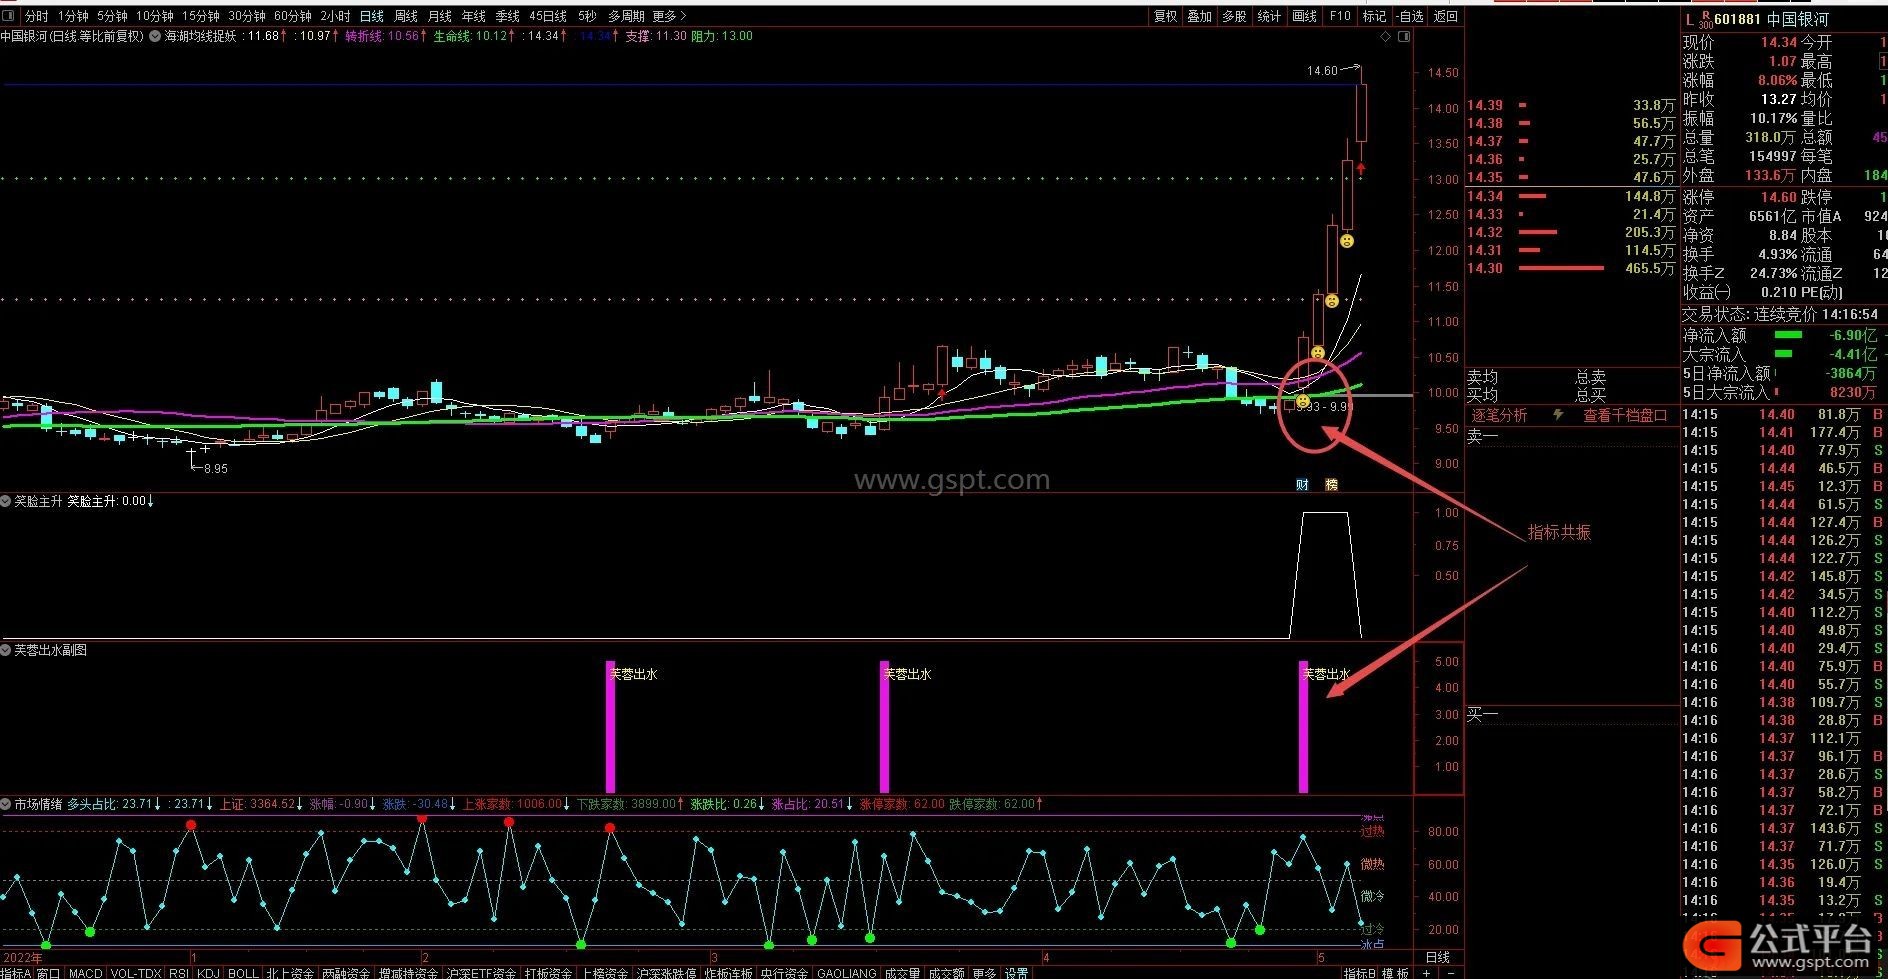
Task: Select the 窗口 tab in the bottom bar
Action: coord(49,972)
